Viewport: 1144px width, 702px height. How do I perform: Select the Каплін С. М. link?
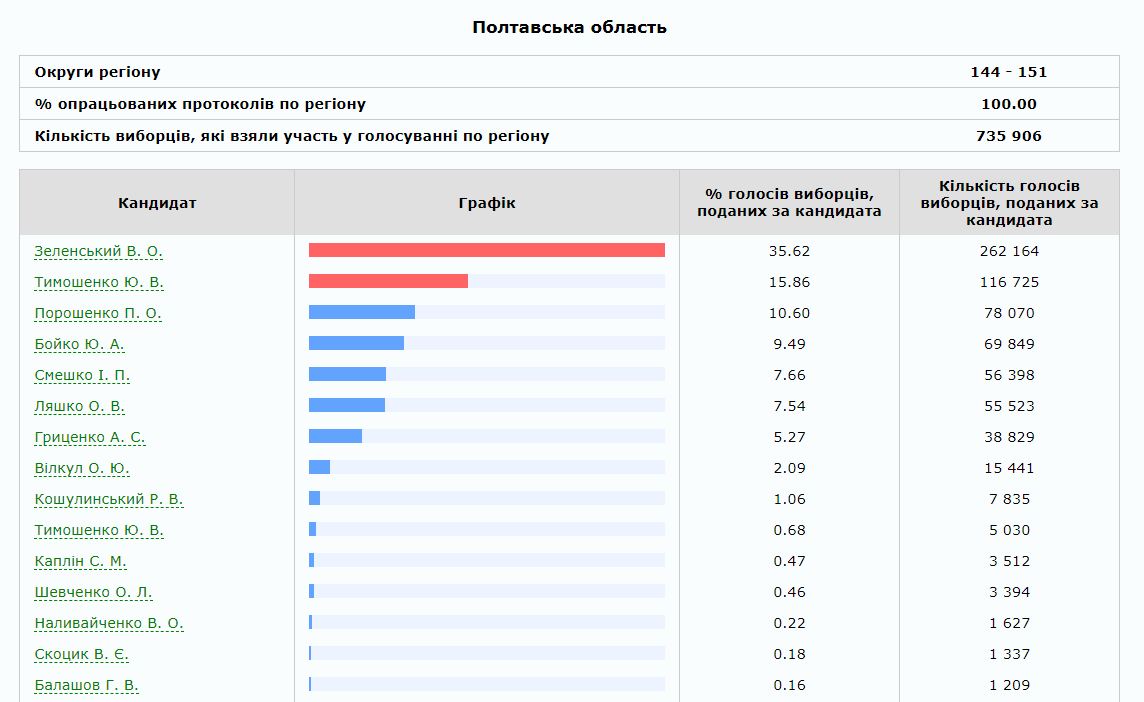[80, 561]
